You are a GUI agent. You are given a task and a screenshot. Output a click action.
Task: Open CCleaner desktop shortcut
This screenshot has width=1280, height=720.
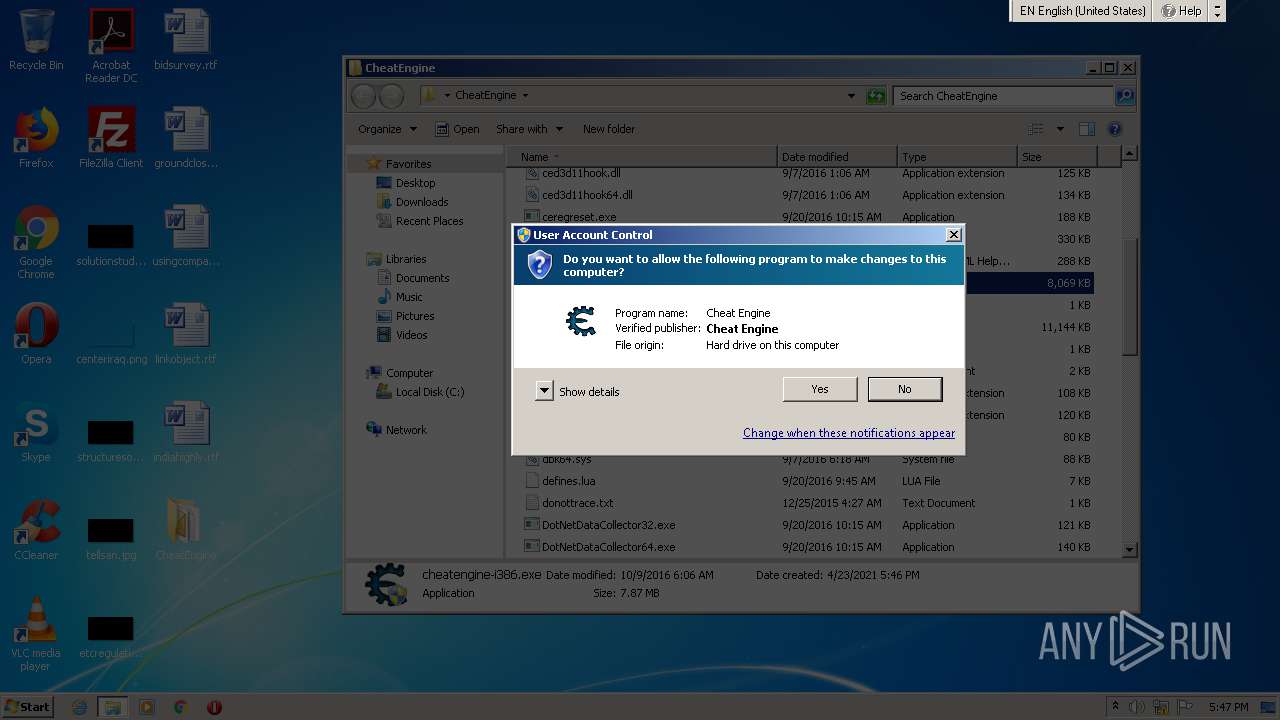tap(36, 530)
